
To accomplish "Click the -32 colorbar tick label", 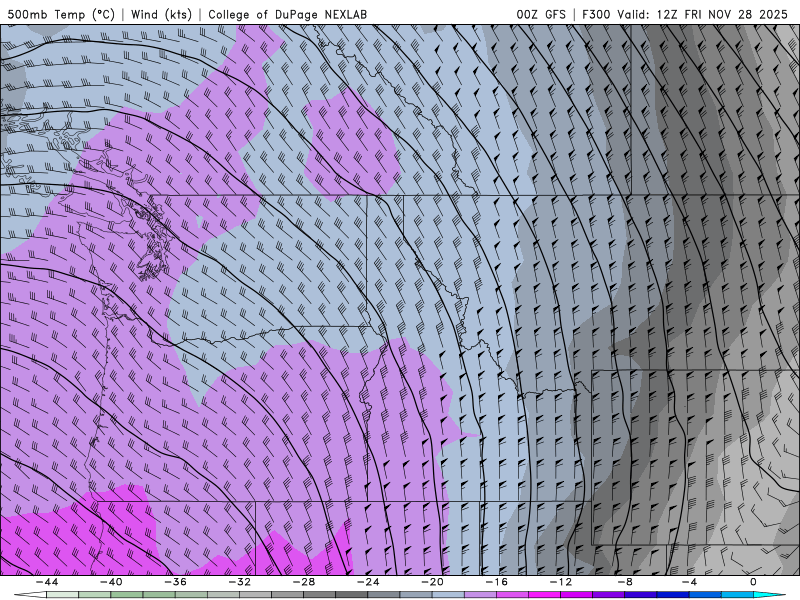I will [239, 582].
